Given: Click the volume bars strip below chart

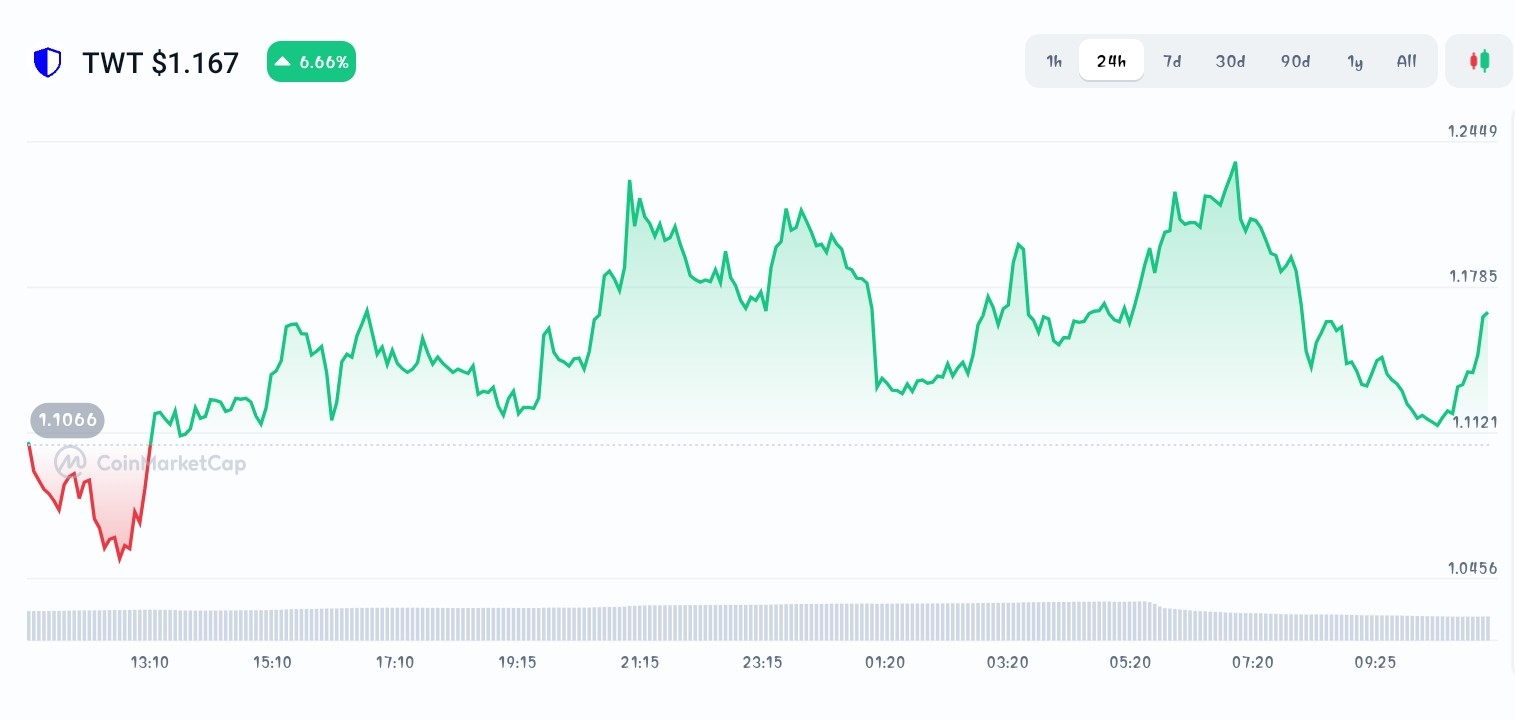Looking at the screenshot, I should (x=758, y=621).
